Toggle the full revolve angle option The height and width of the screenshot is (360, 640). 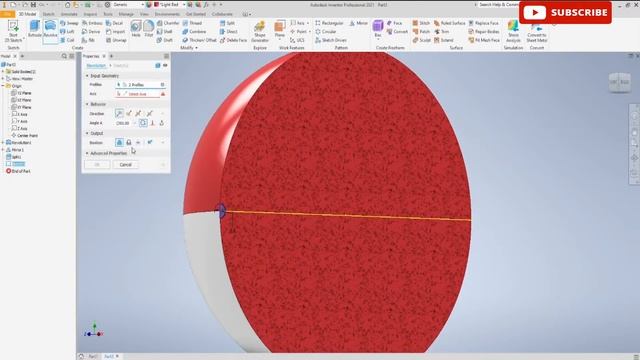(x=143, y=123)
